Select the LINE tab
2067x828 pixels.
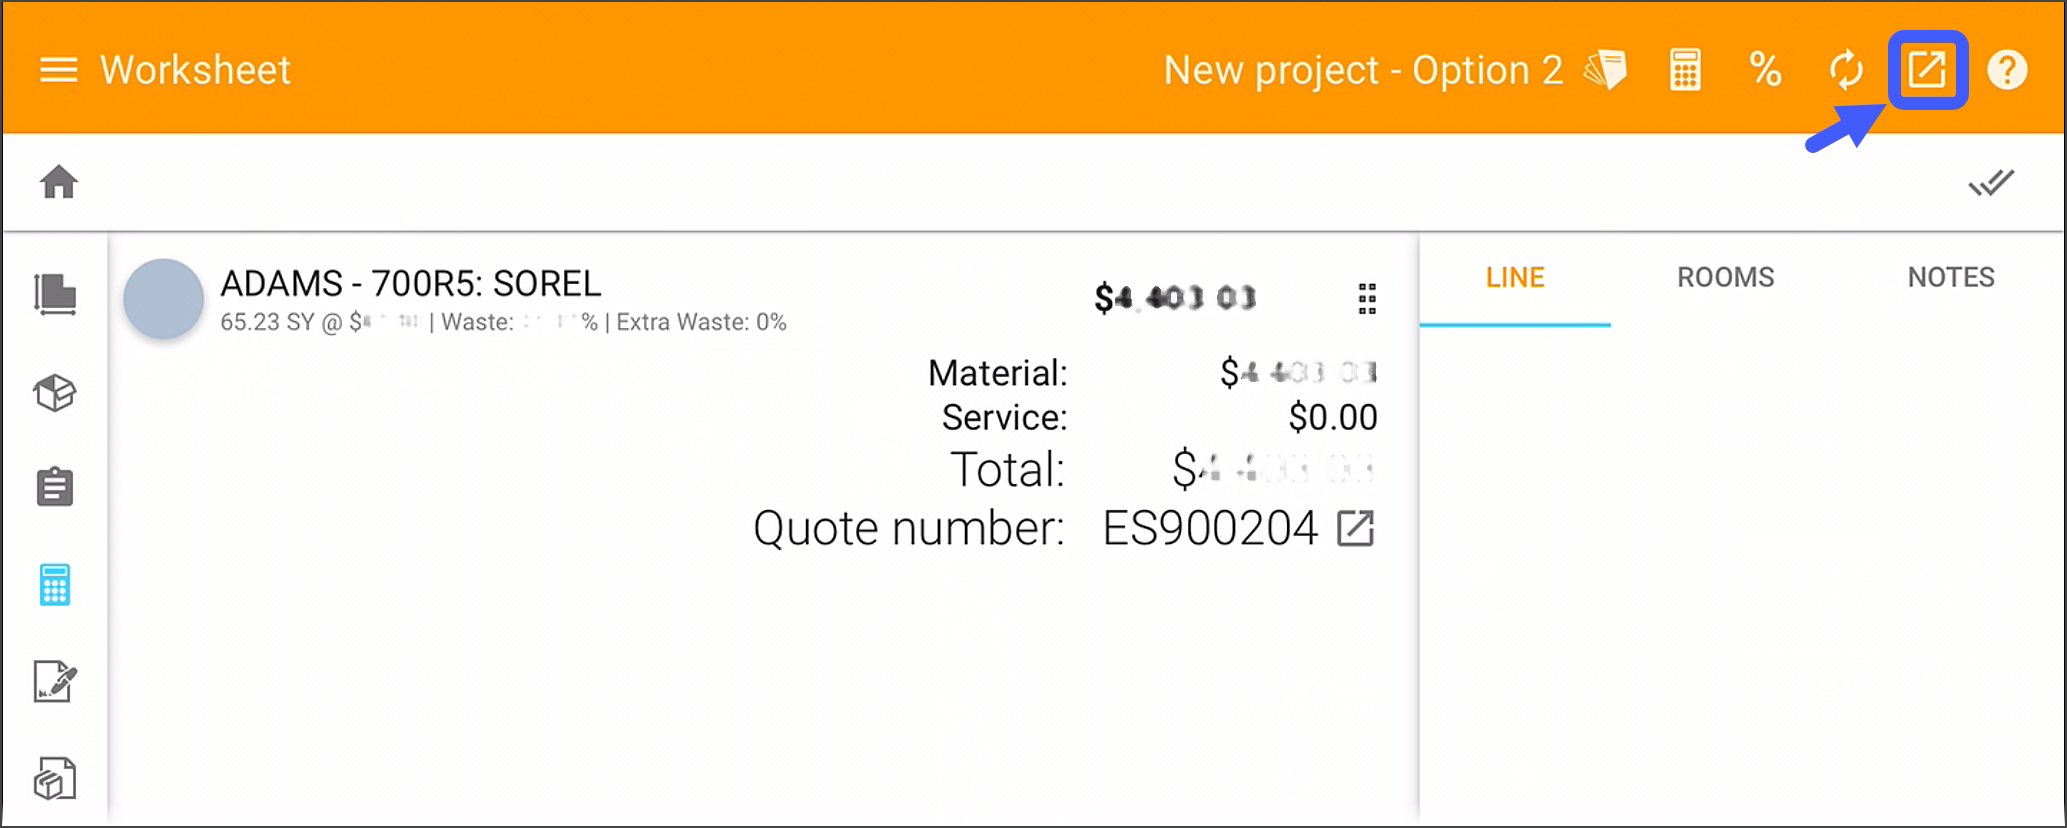pyautogui.click(x=1515, y=277)
